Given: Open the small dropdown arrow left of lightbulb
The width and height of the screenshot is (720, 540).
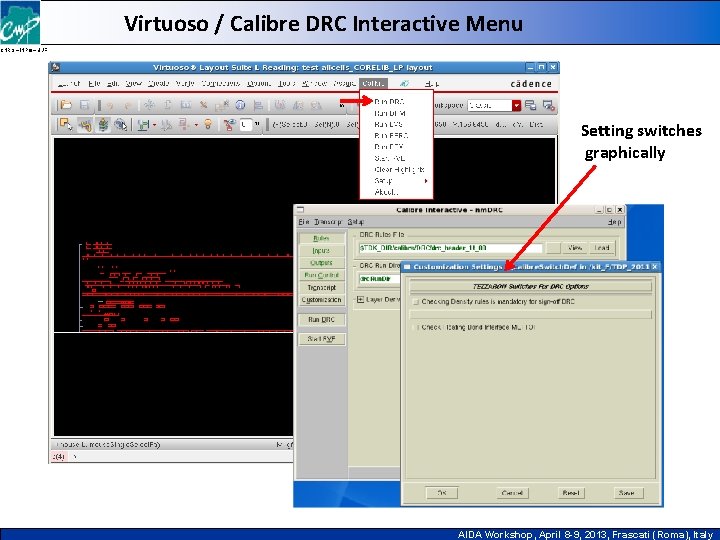Looking at the screenshot, I should click(196, 124).
